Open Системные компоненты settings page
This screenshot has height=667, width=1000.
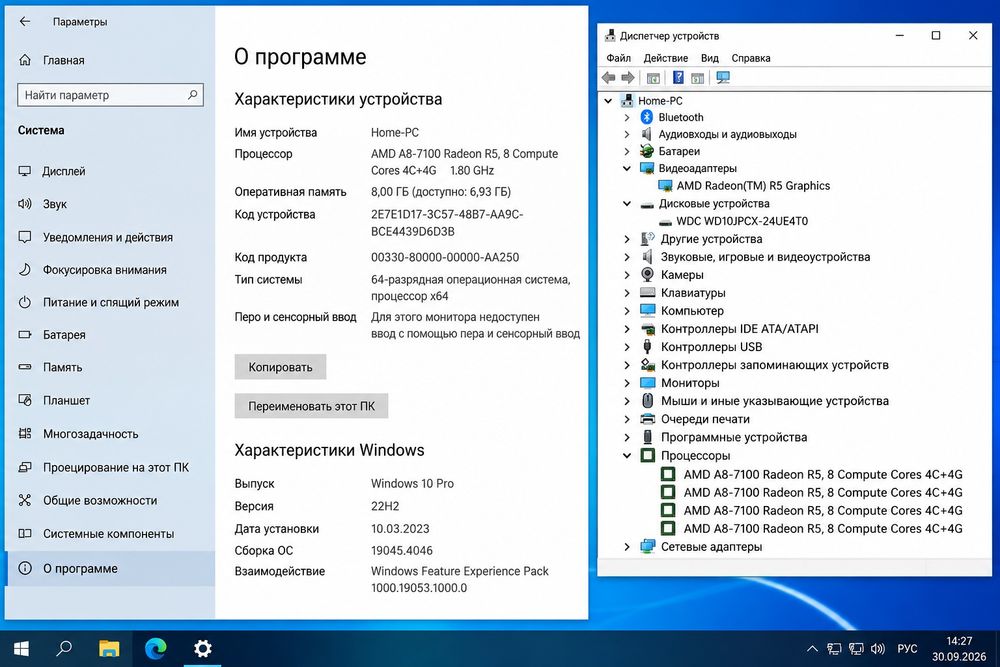point(96,534)
